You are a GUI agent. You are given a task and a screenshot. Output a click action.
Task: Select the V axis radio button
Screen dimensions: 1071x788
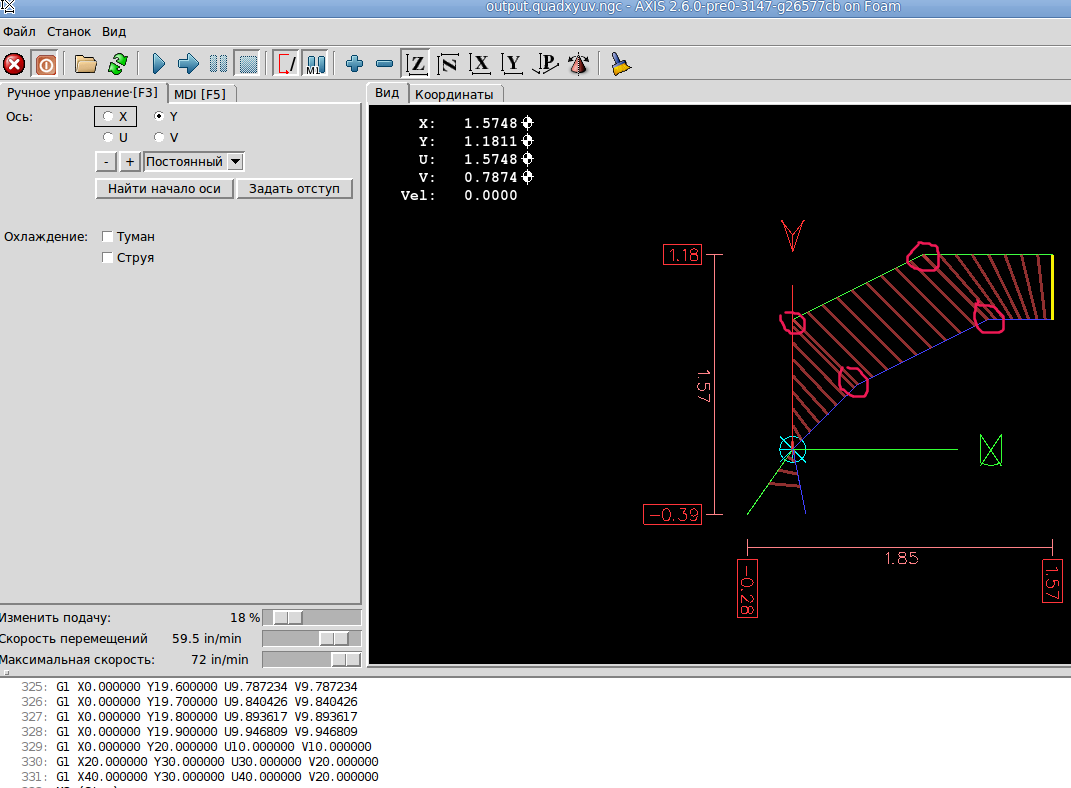(159, 138)
